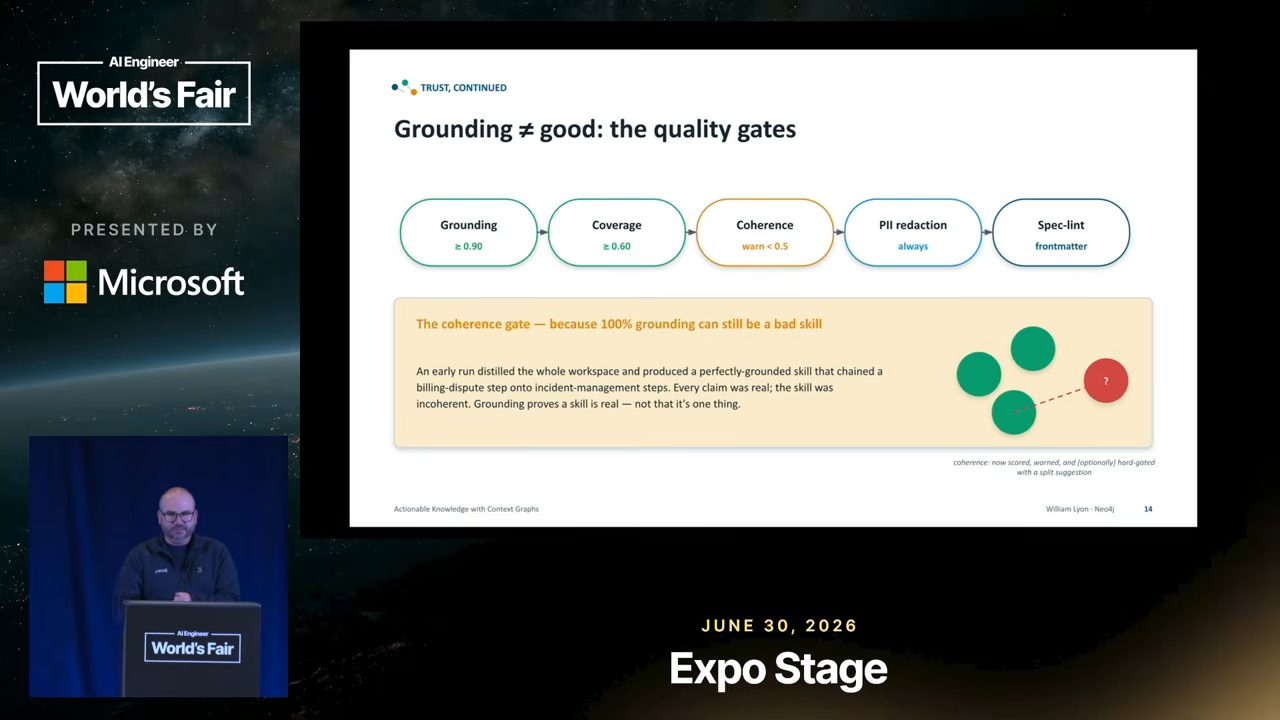Click the speaker video thumbnail

click(158, 566)
